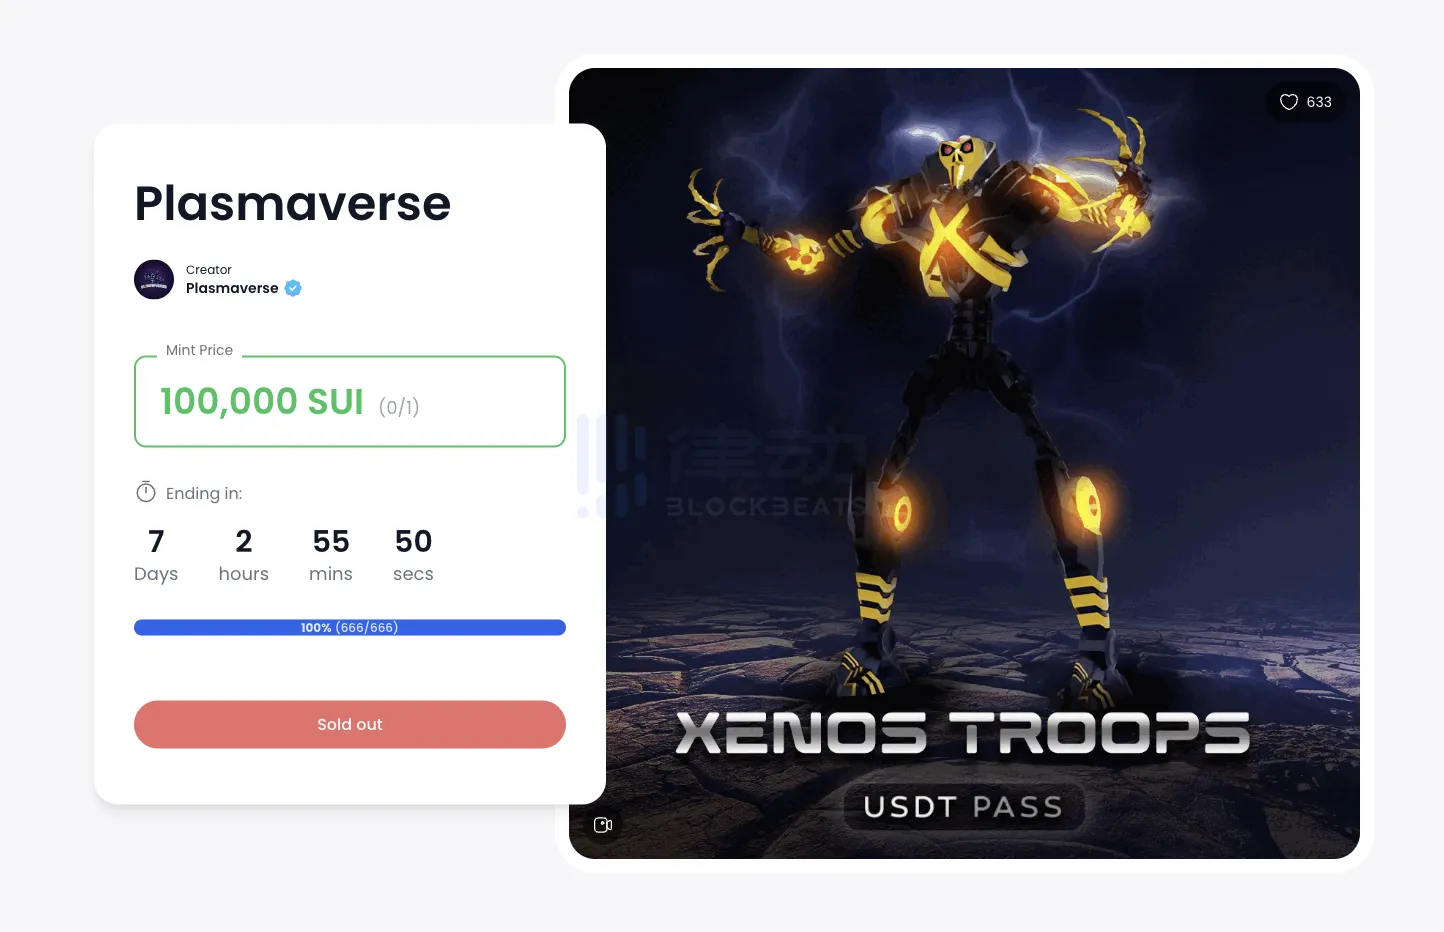Open the Plasmaverse creator avatar
This screenshot has width=1444, height=932.
tap(154, 279)
